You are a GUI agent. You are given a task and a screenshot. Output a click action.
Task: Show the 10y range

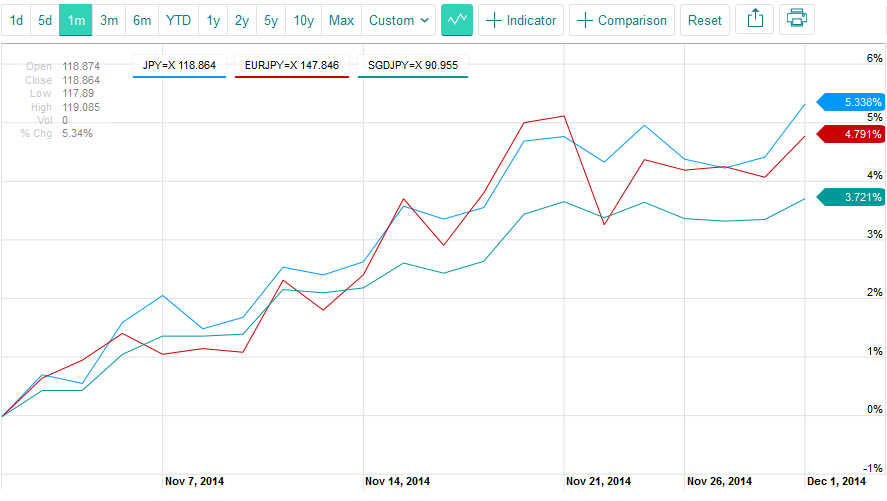click(304, 20)
